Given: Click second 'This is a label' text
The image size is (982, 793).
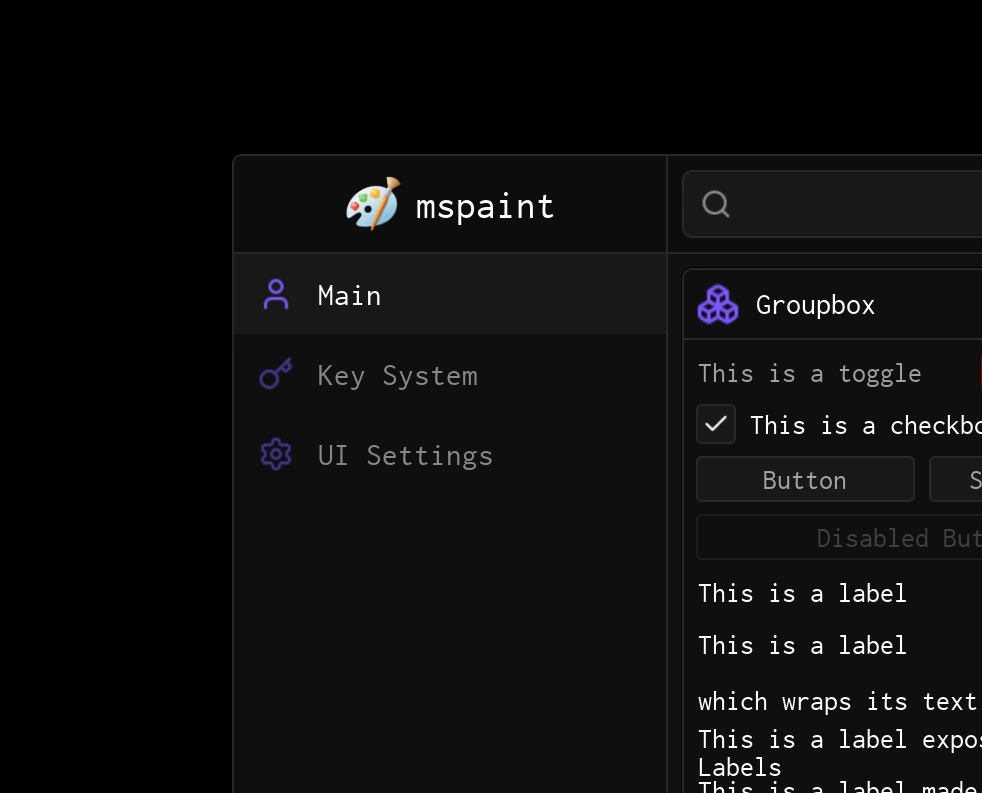Looking at the screenshot, I should pyautogui.click(x=802, y=645).
